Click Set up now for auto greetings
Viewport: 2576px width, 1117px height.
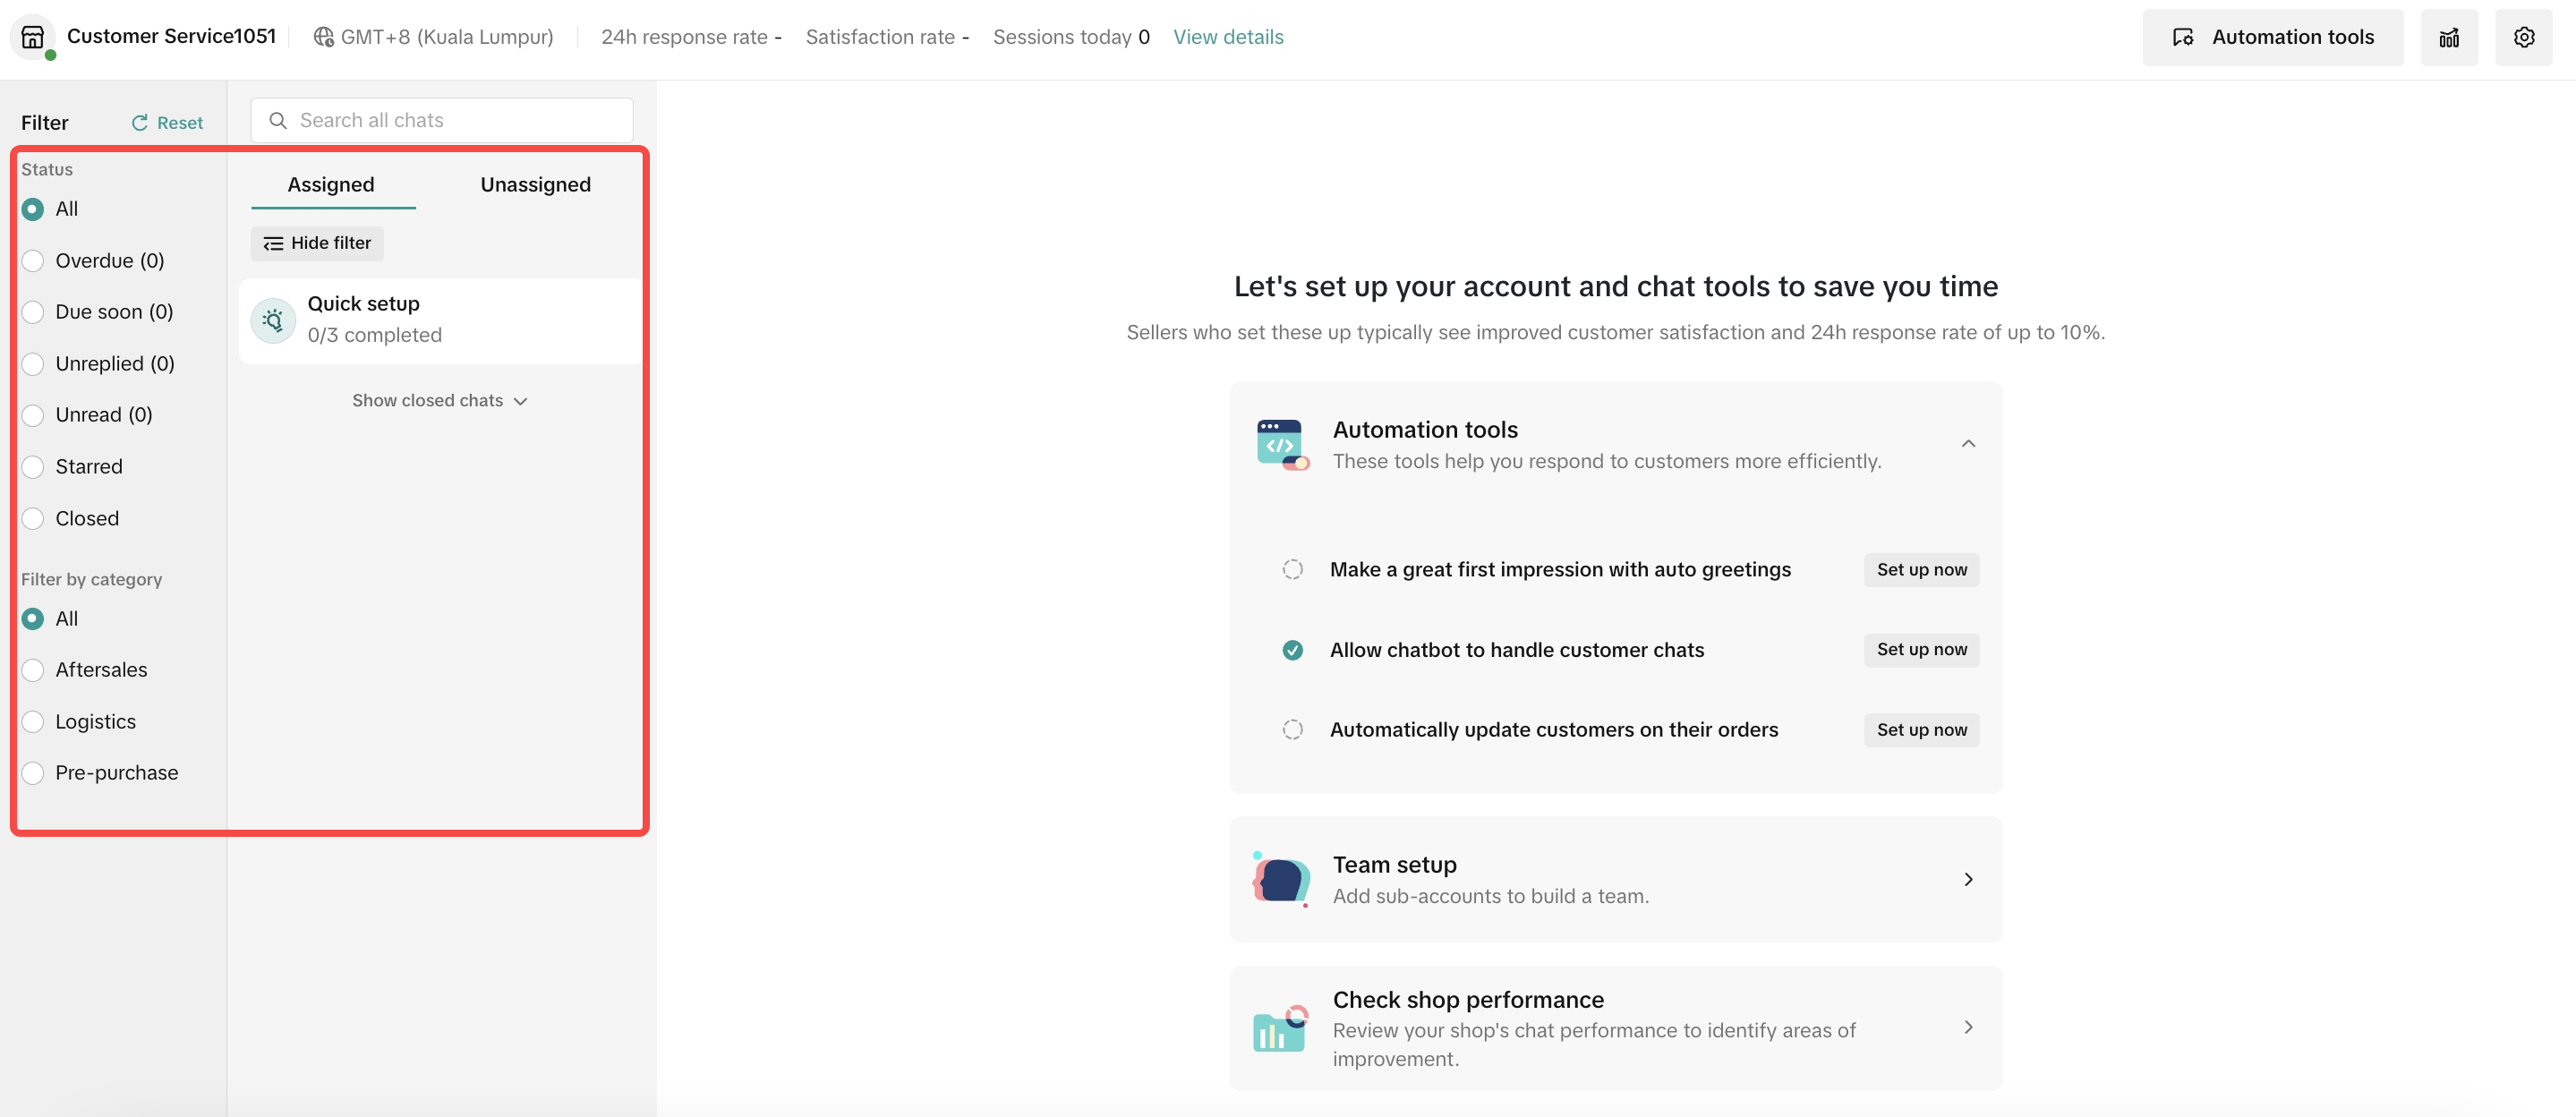point(1920,570)
